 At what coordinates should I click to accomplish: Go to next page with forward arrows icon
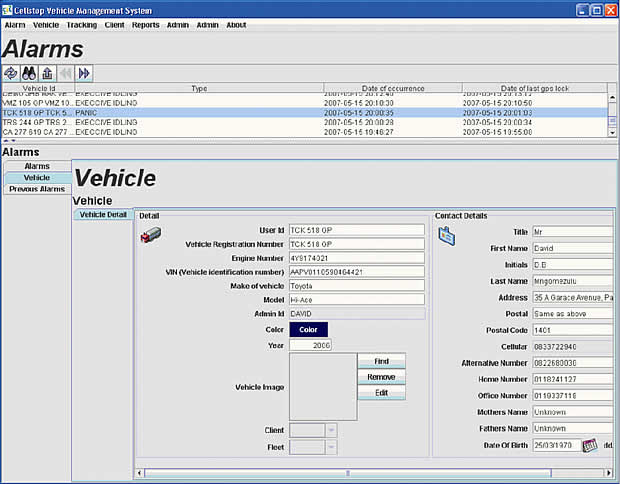(84, 73)
